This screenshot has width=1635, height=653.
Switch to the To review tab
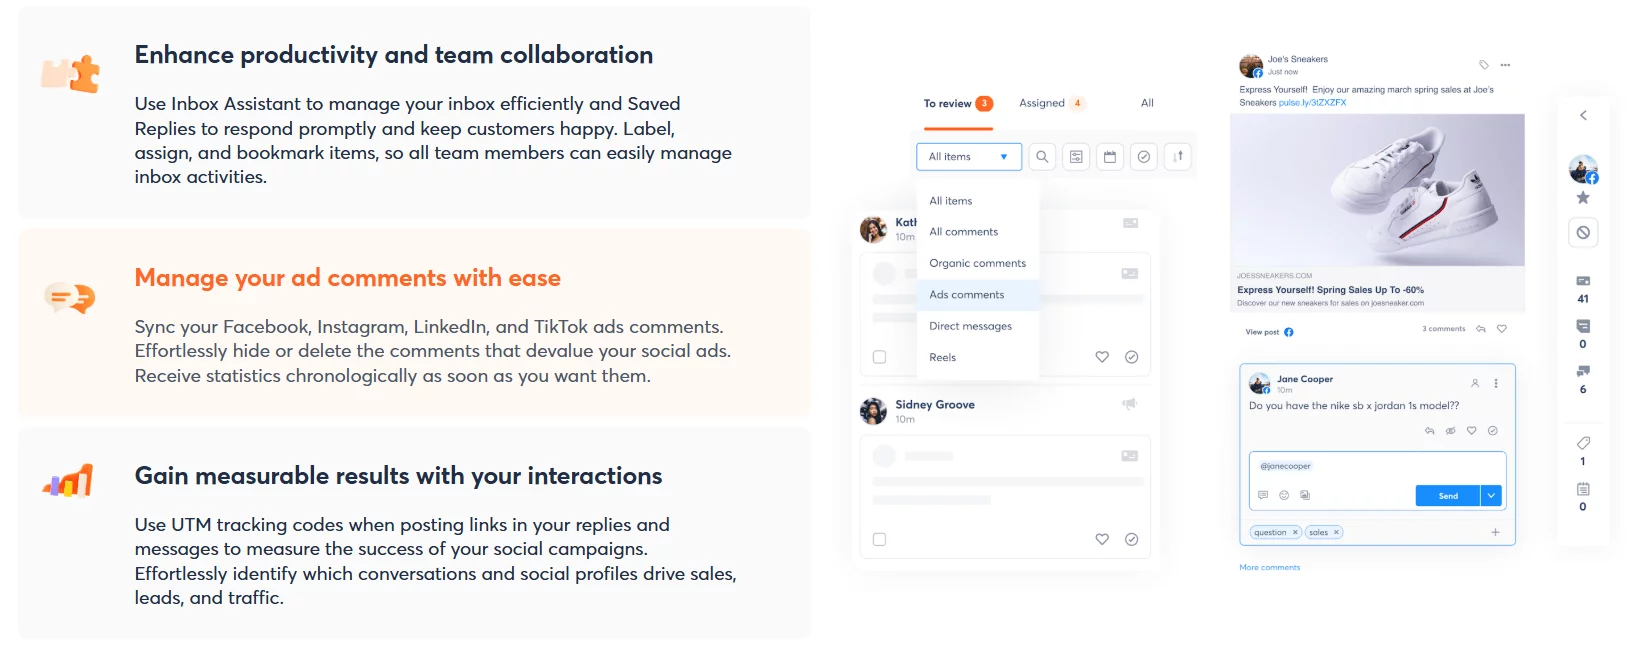coord(957,103)
